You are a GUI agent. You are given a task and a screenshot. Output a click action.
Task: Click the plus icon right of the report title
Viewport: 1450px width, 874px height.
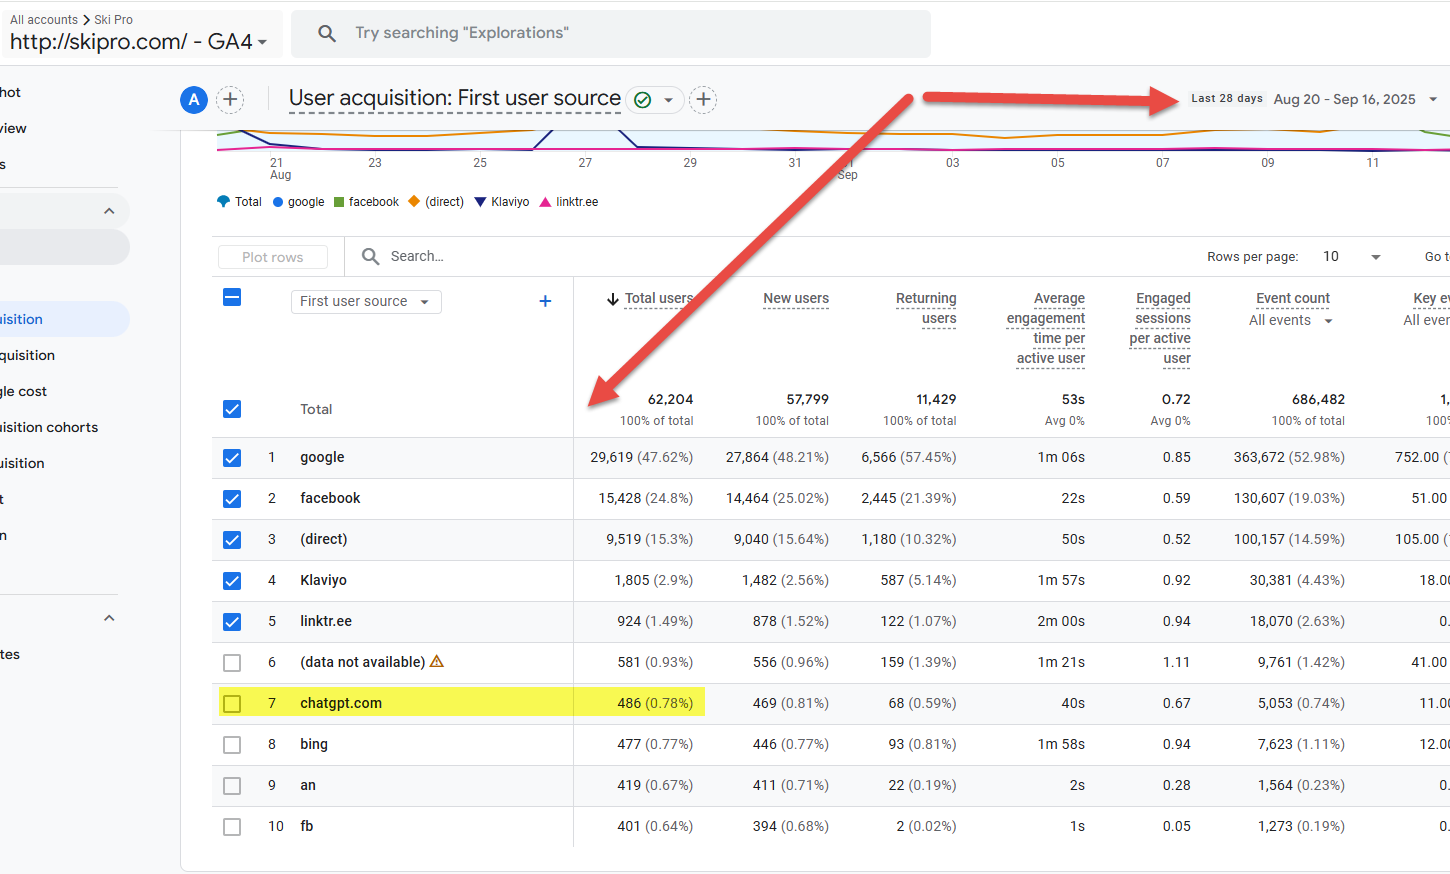(x=703, y=99)
